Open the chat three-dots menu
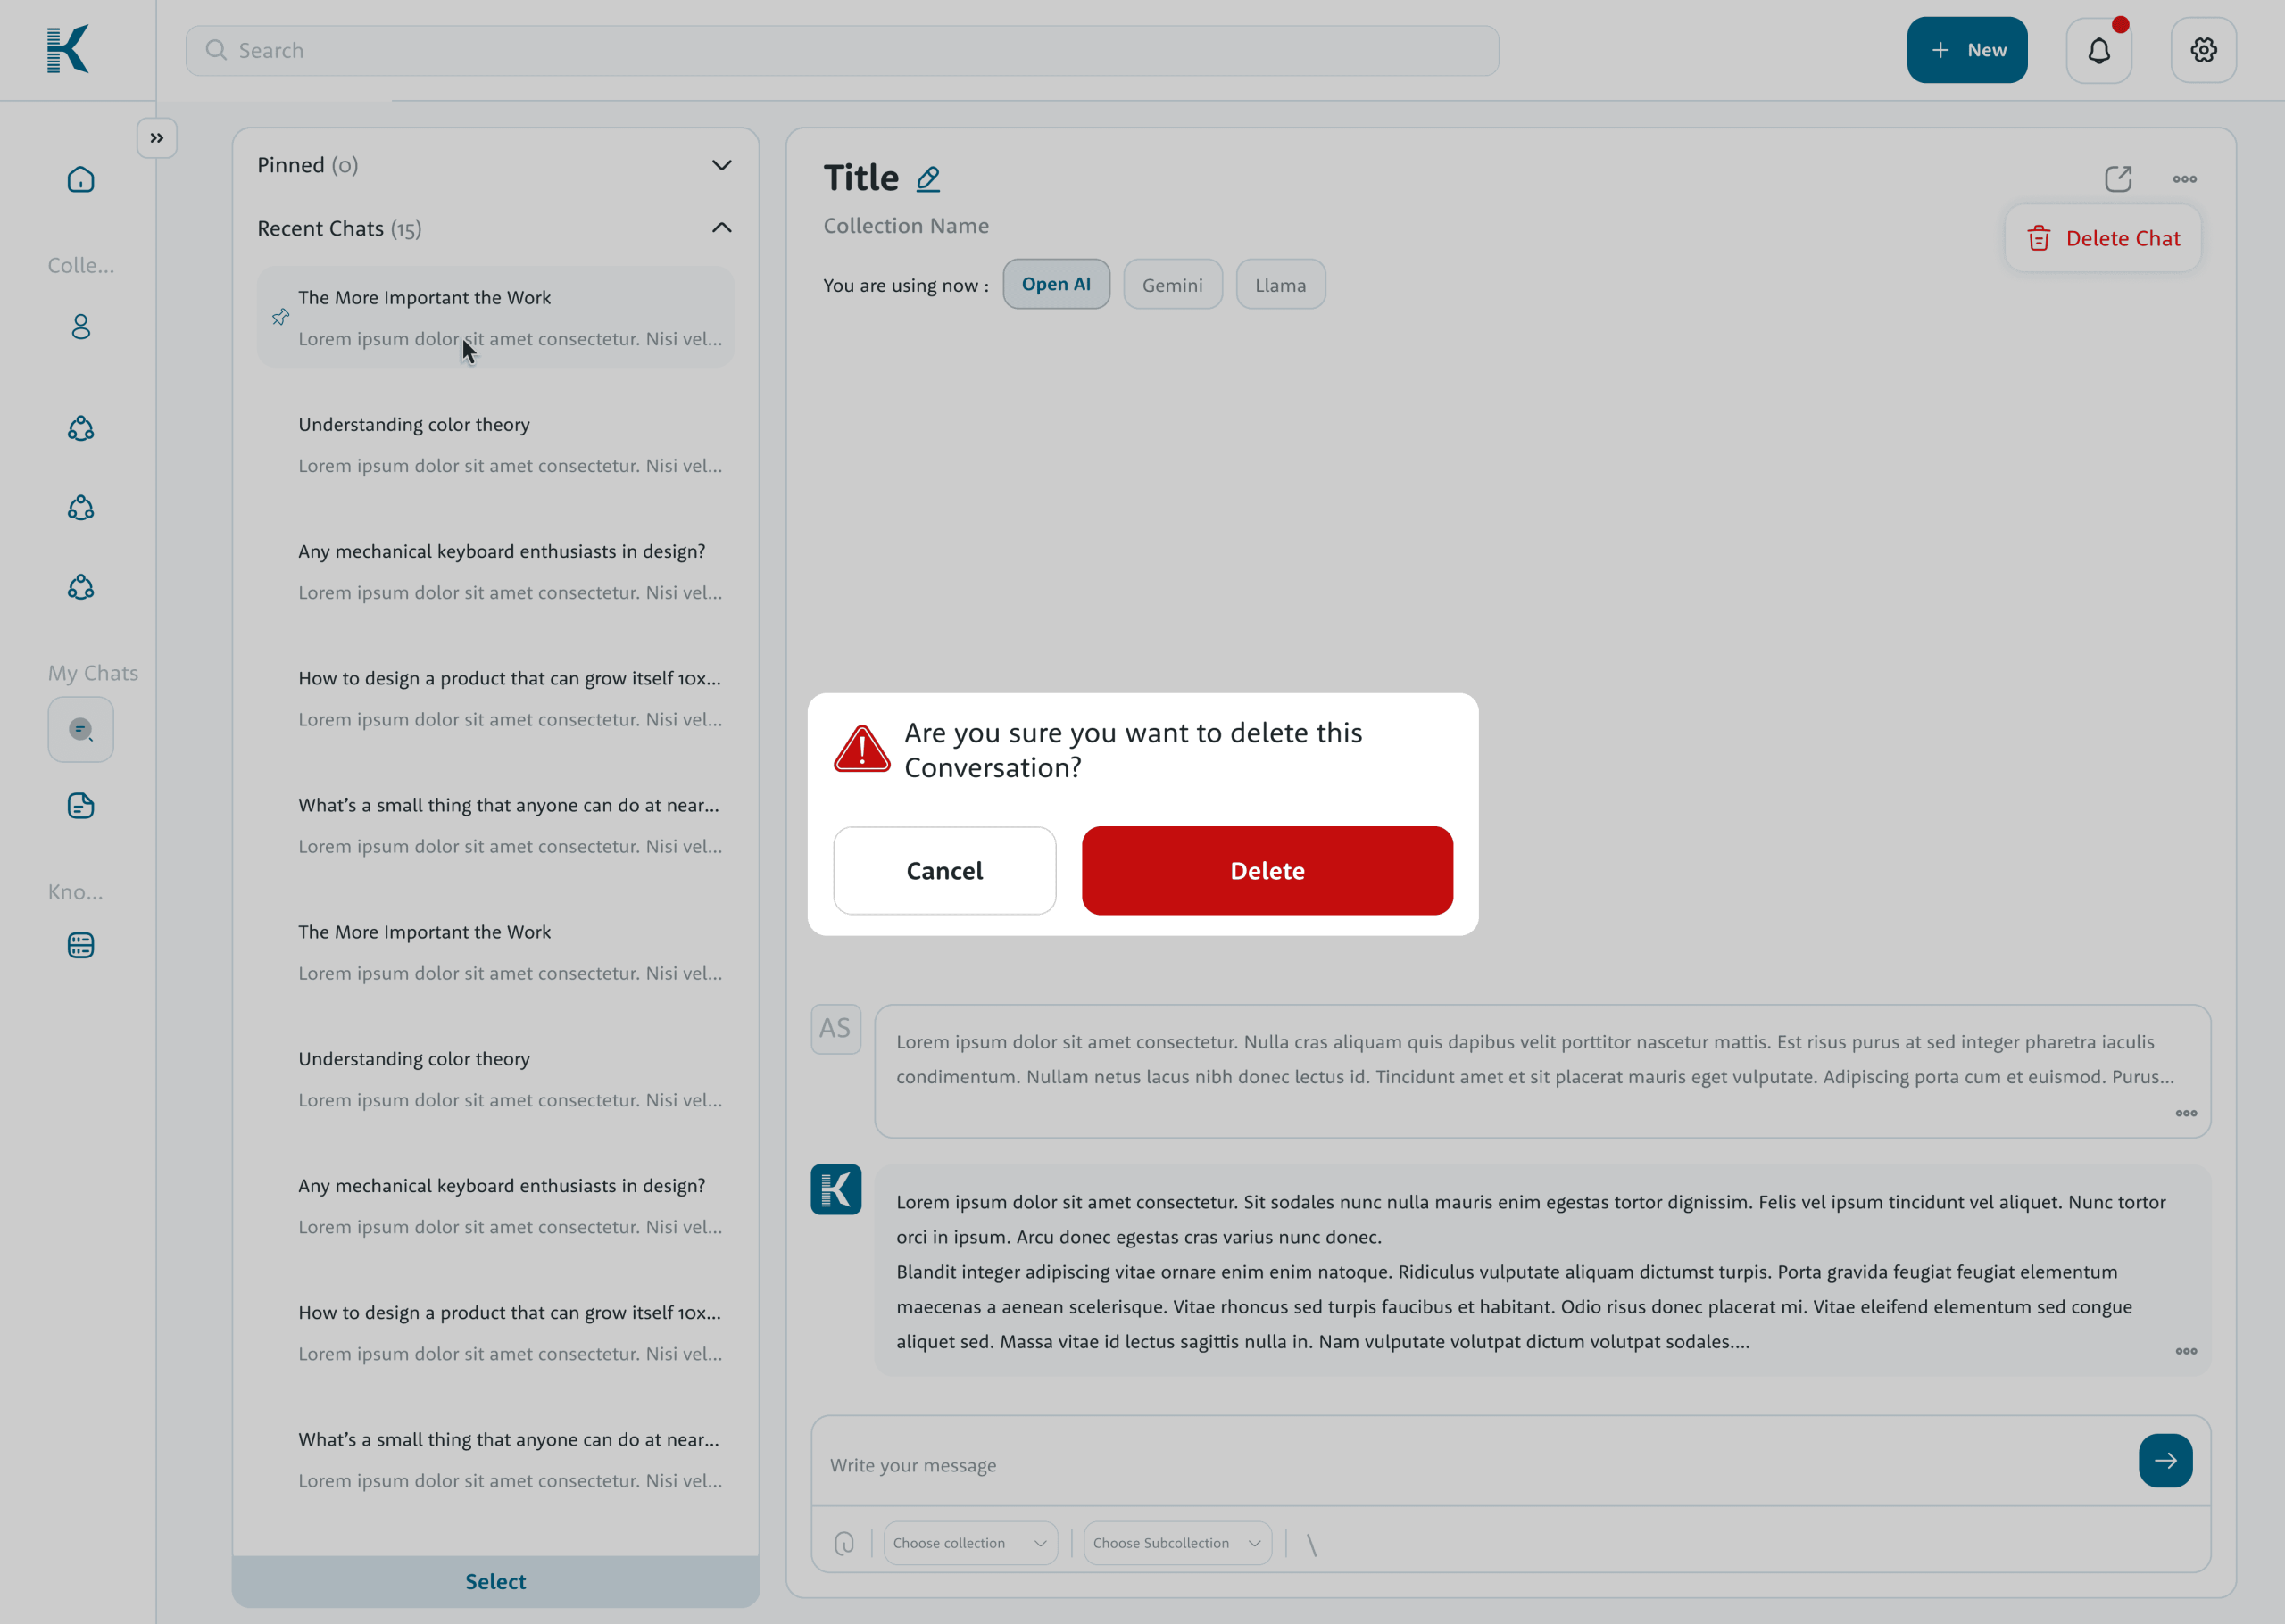 point(2184,179)
